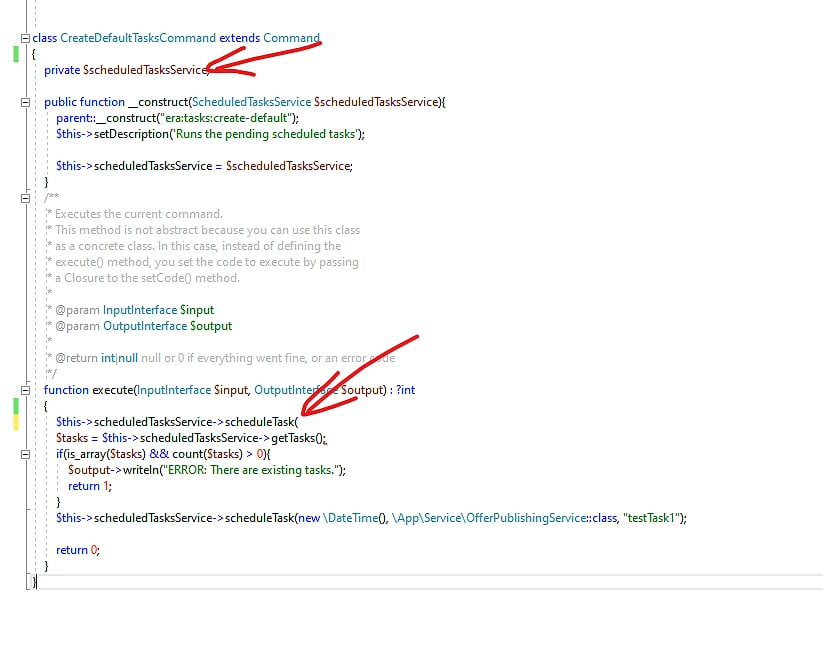Collapse the __construct function fold marker
This screenshot has width=823, height=656.
click(x=25, y=102)
